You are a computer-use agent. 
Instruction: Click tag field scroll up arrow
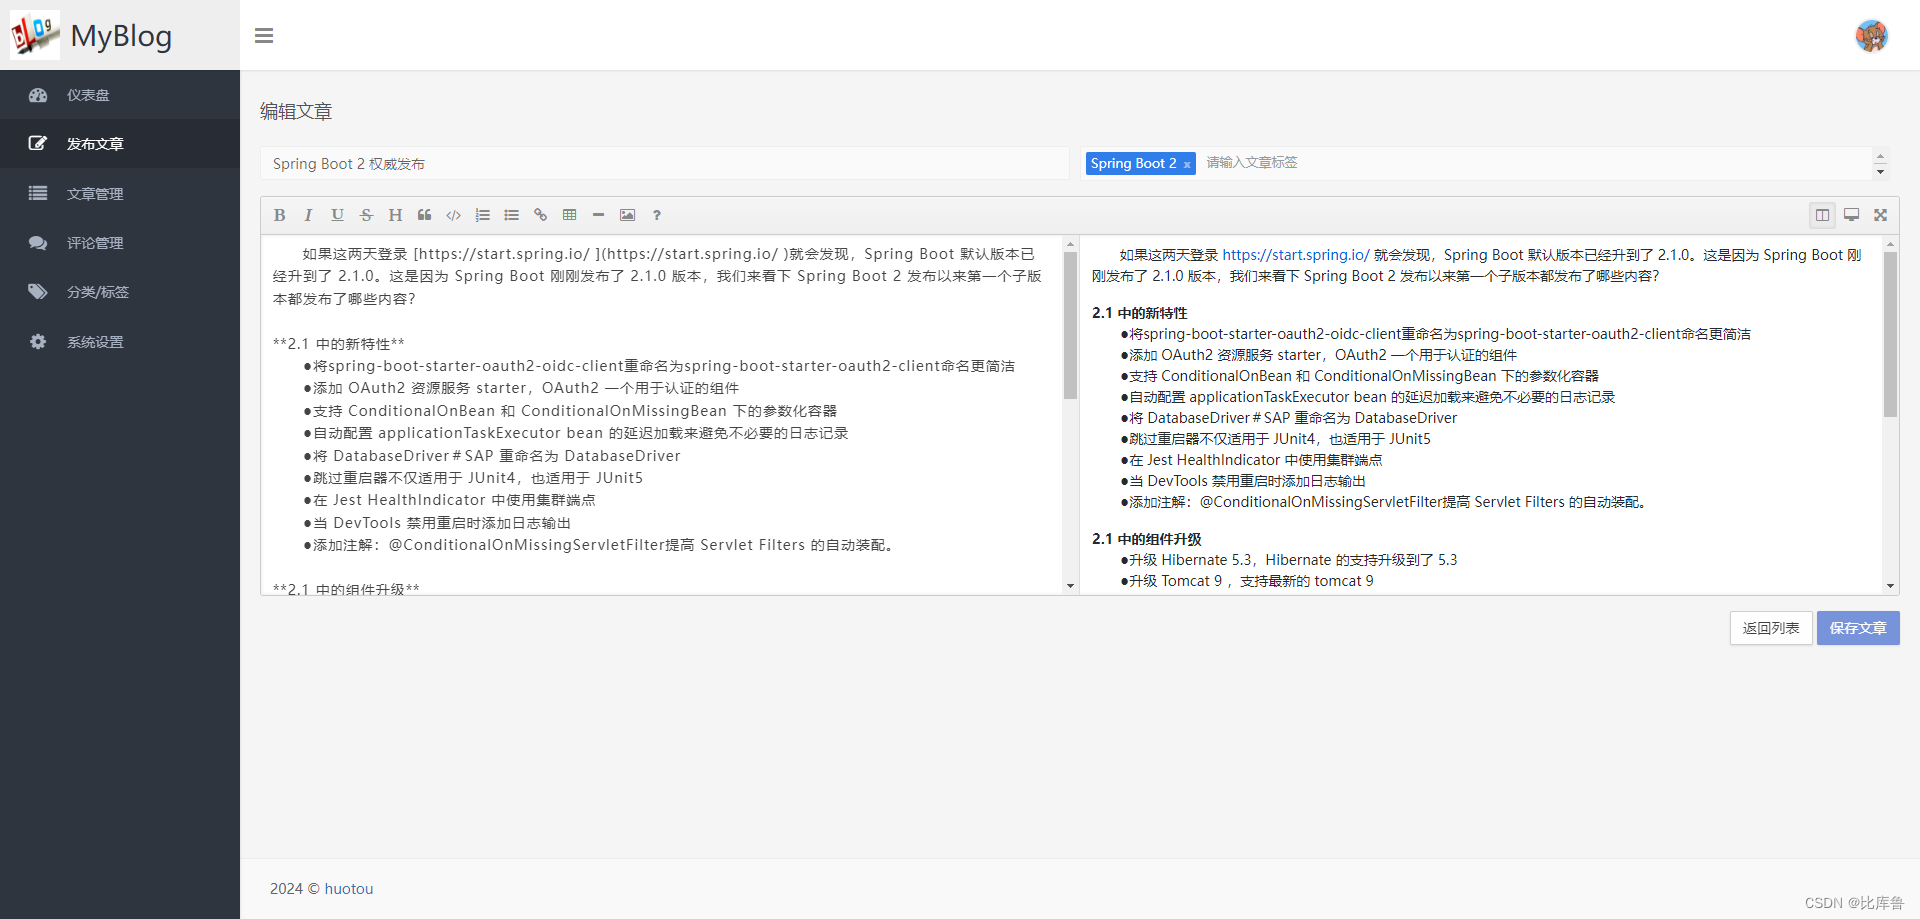tap(1880, 156)
